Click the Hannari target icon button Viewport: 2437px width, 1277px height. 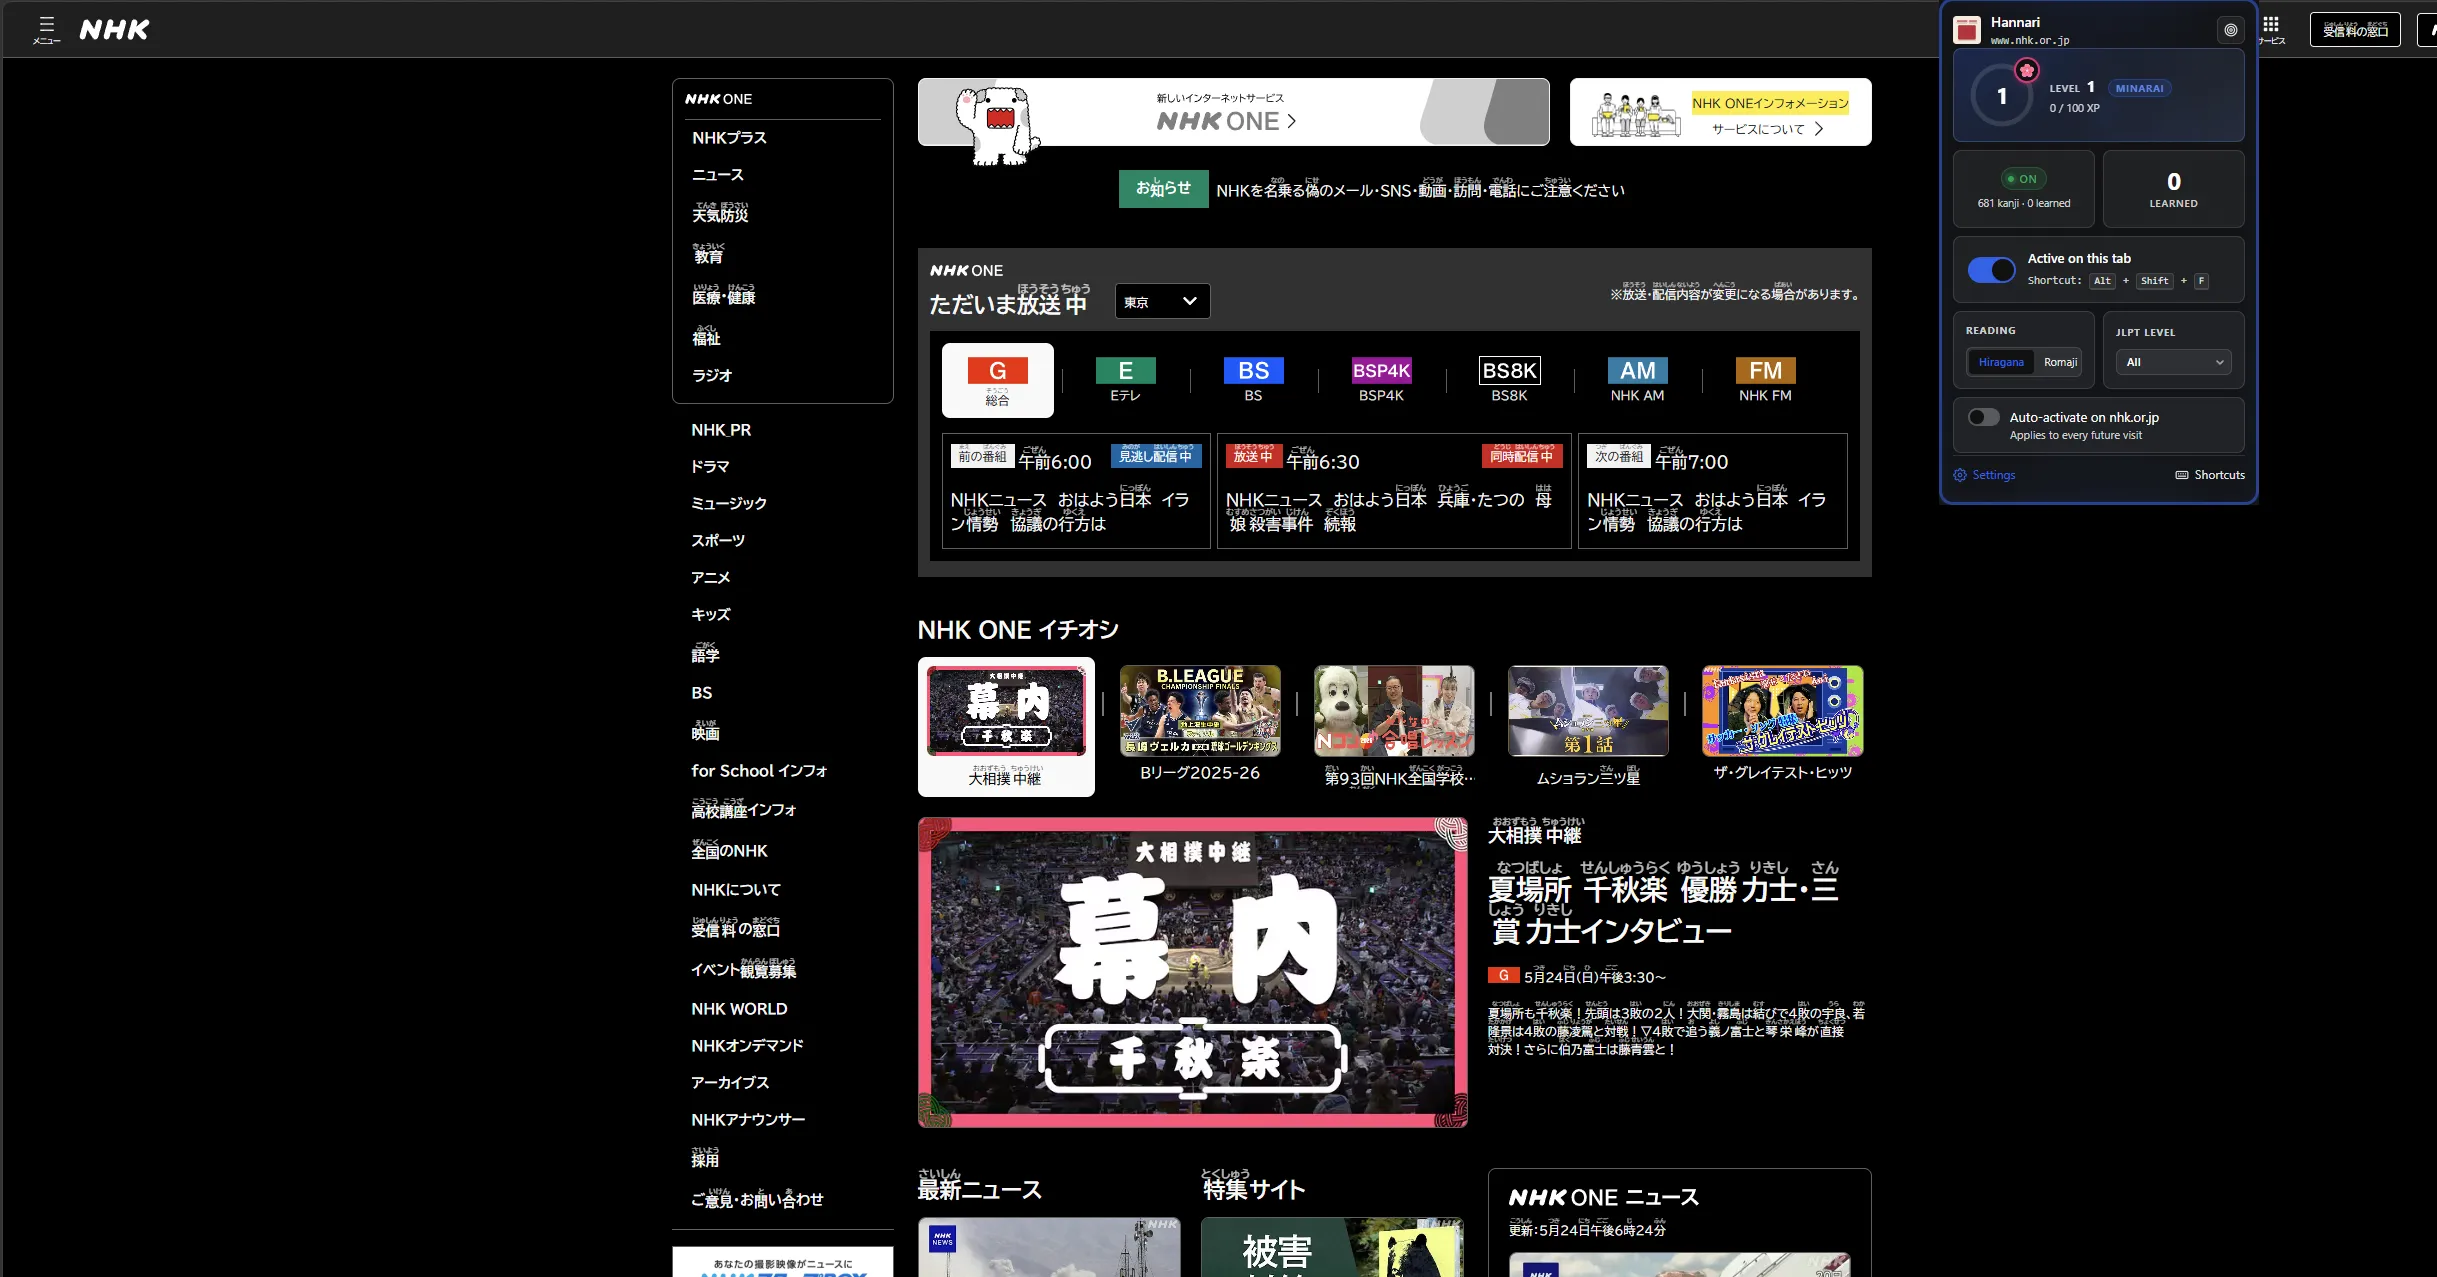2230,30
